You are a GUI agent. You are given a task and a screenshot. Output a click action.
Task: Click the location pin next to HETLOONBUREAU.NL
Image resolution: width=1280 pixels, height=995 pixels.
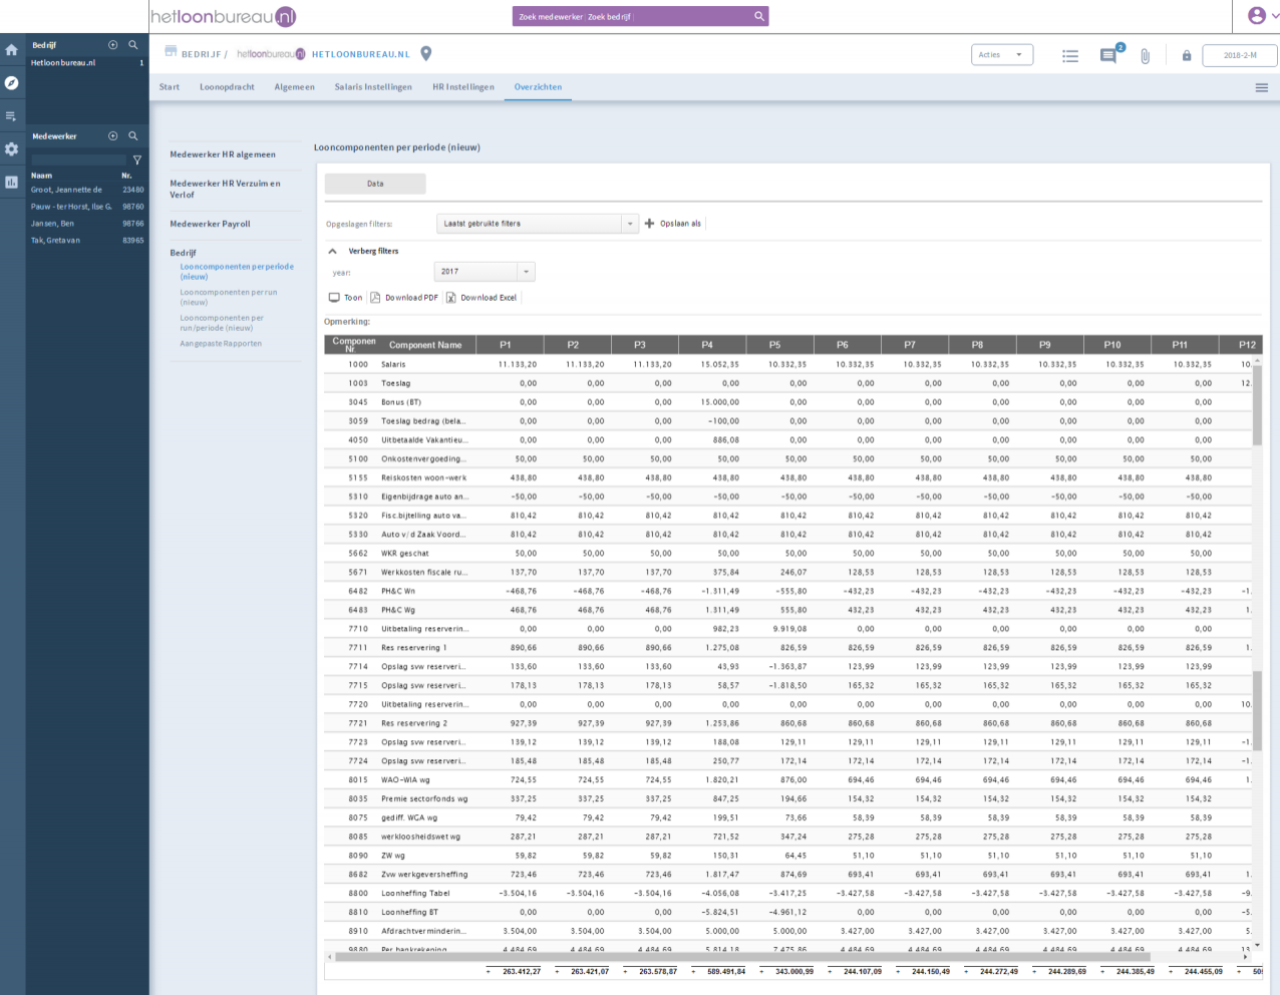pos(426,54)
